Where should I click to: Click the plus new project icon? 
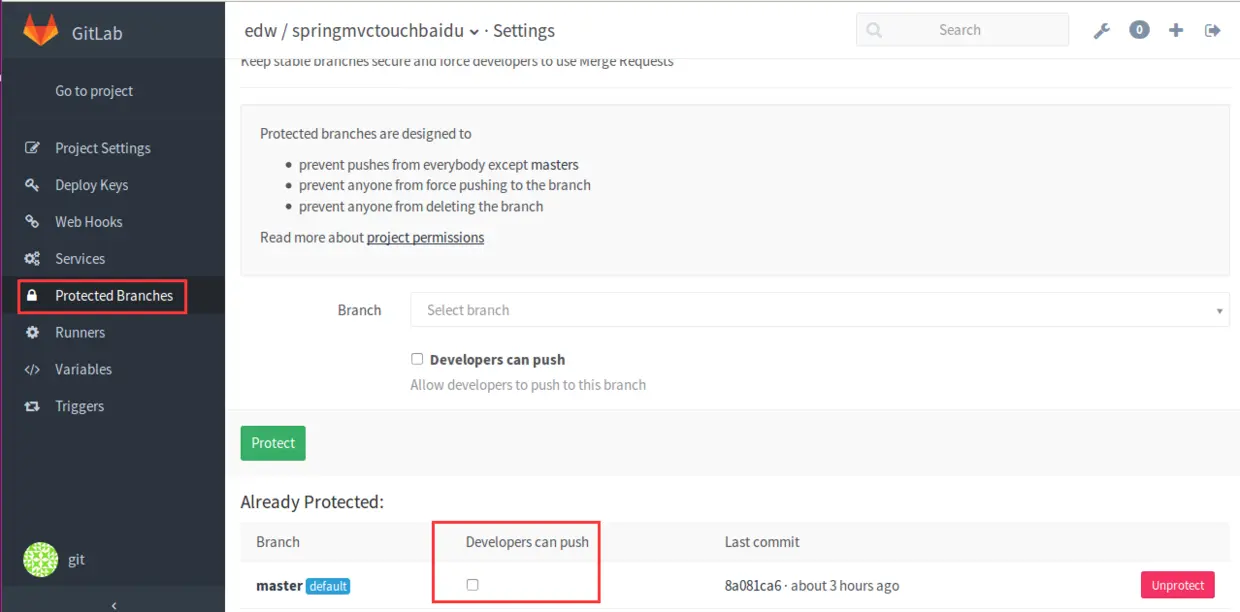(1176, 30)
